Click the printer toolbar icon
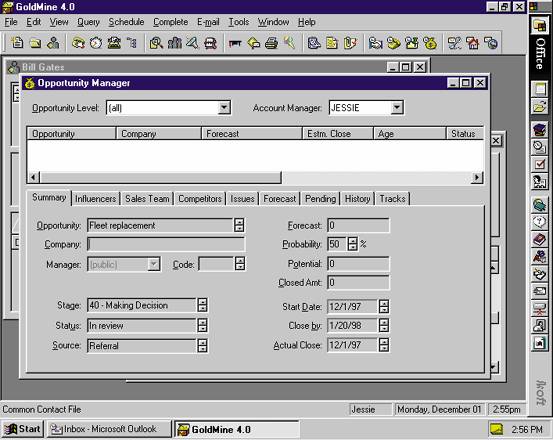The height and width of the screenshot is (440, 553). pos(272,43)
